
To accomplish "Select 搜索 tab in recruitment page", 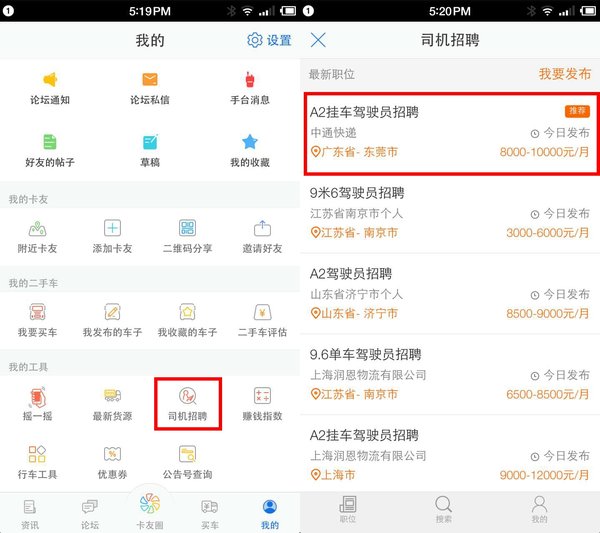I will tap(442, 509).
